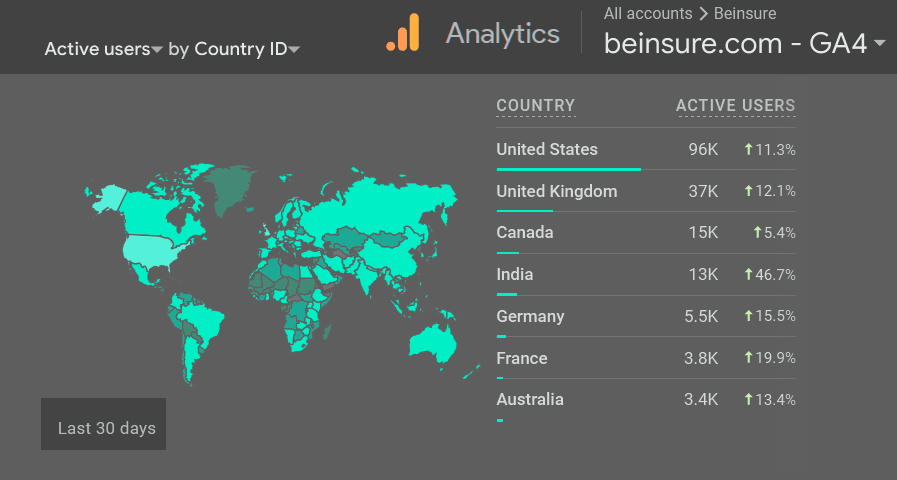
Task: Click the 46.7% growth figure
Action: (x=775, y=275)
